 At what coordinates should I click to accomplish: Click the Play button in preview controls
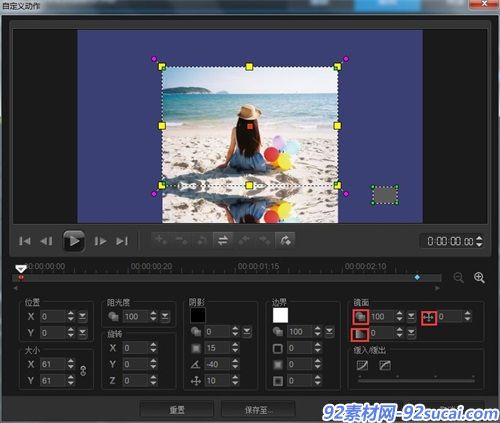(74, 241)
